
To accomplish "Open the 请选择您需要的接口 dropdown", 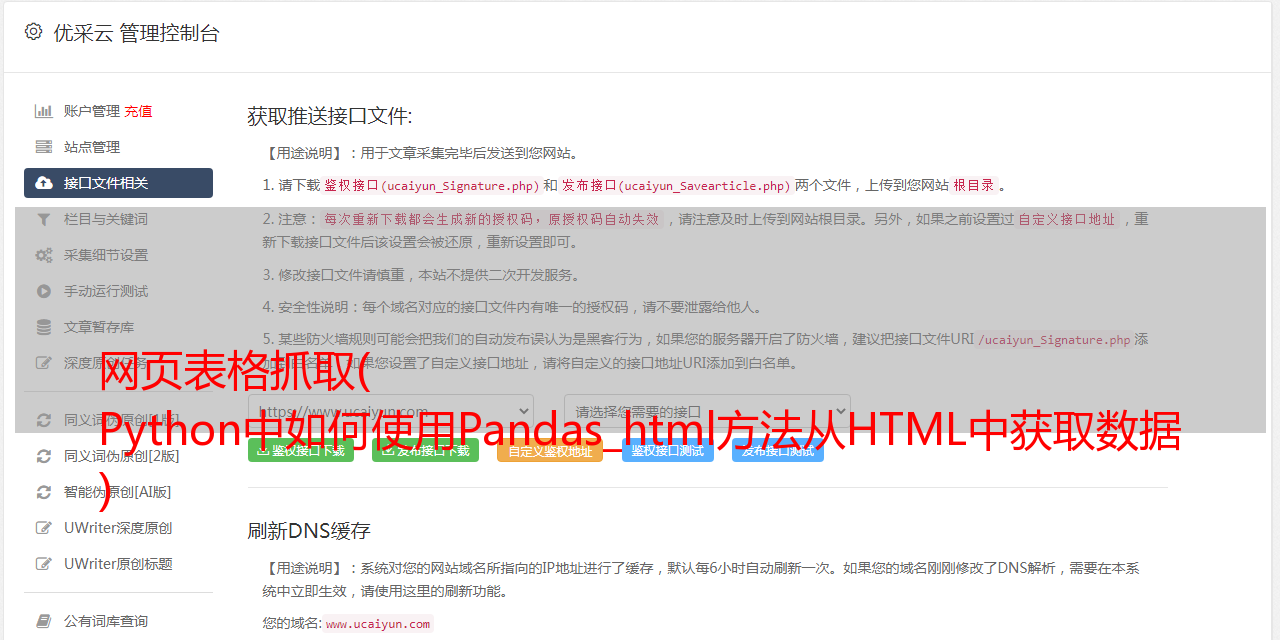I will [708, 411].
